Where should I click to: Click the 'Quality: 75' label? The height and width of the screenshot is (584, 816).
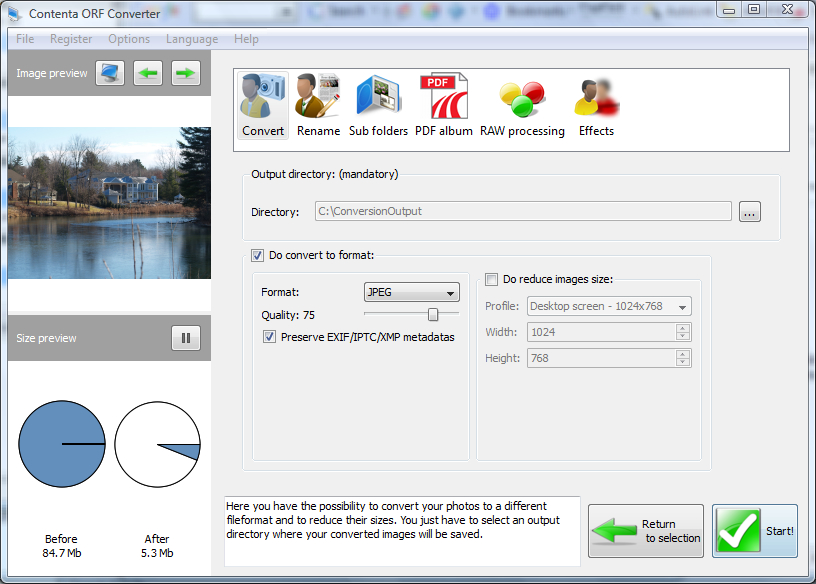(288, 315)
